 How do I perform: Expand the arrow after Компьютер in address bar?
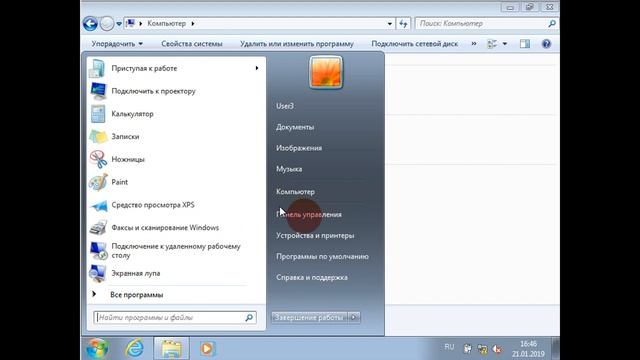click(193, 24)
